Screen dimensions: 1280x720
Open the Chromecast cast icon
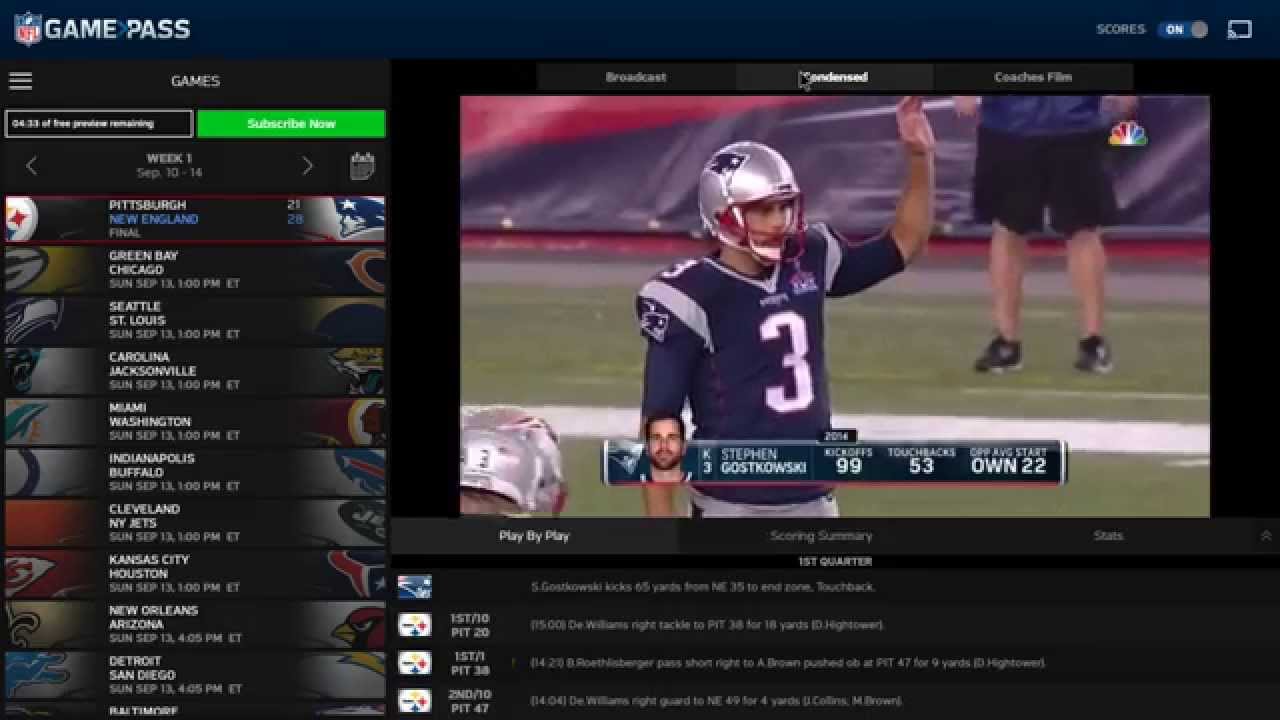[1239, 30]
